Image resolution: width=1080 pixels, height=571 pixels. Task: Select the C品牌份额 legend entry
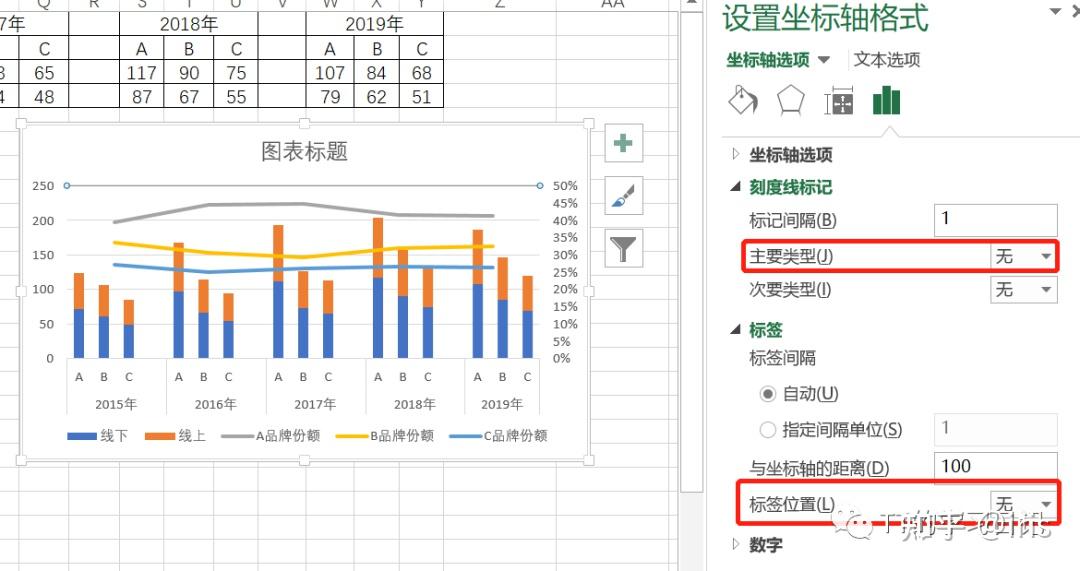pyautogui.click(x=498, y=435)
